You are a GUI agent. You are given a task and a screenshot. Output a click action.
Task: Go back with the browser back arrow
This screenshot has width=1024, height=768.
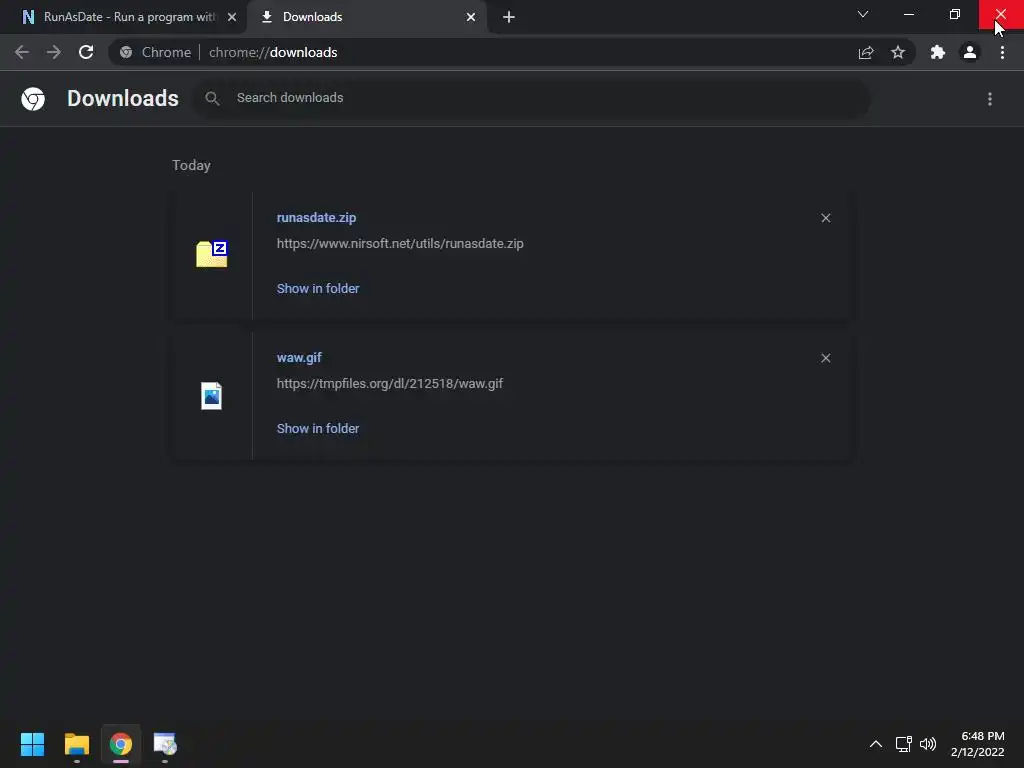coord(22,52)
